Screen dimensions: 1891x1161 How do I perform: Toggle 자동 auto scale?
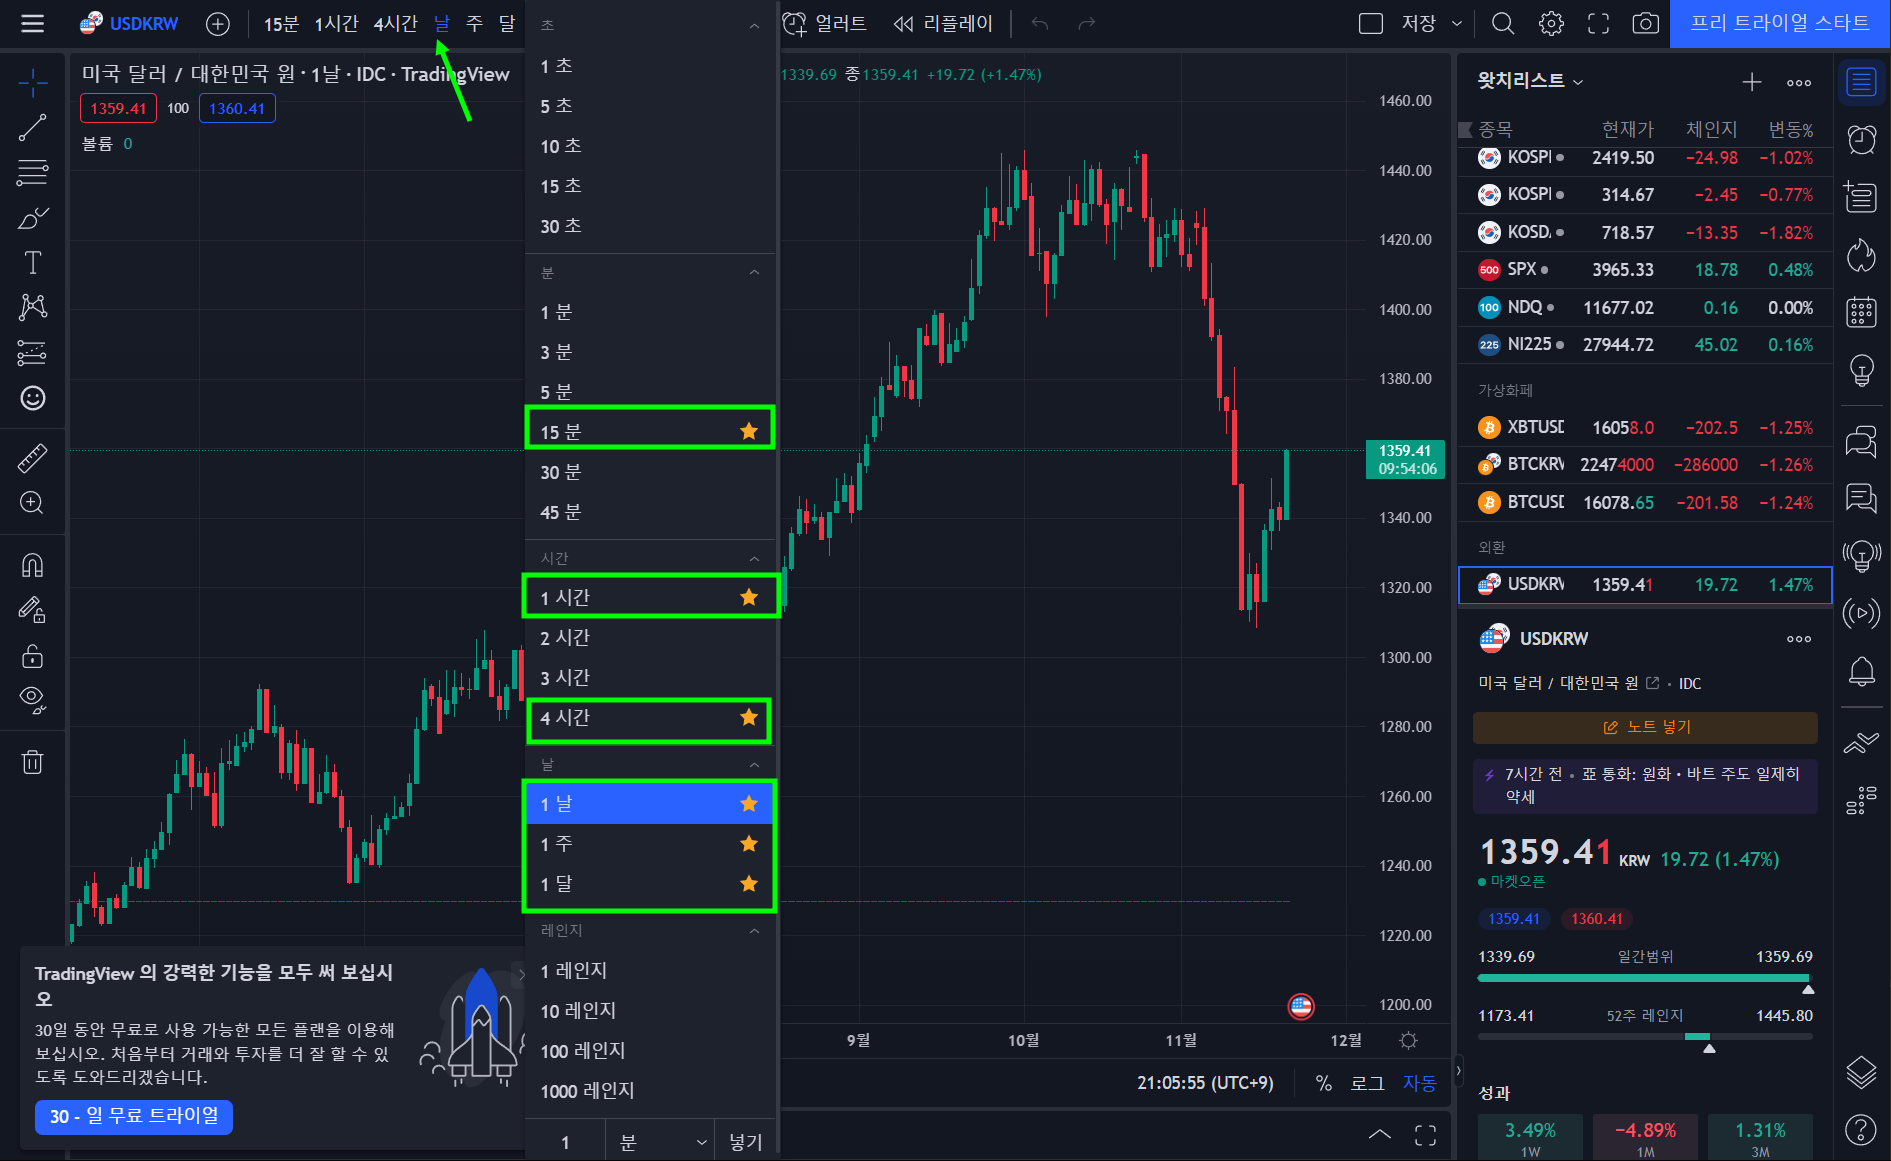(x=1419, y=1083)
